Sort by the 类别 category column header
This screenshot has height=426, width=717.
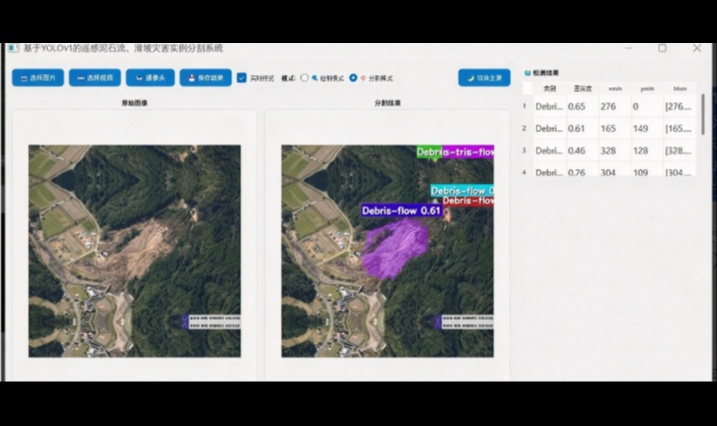550,89
